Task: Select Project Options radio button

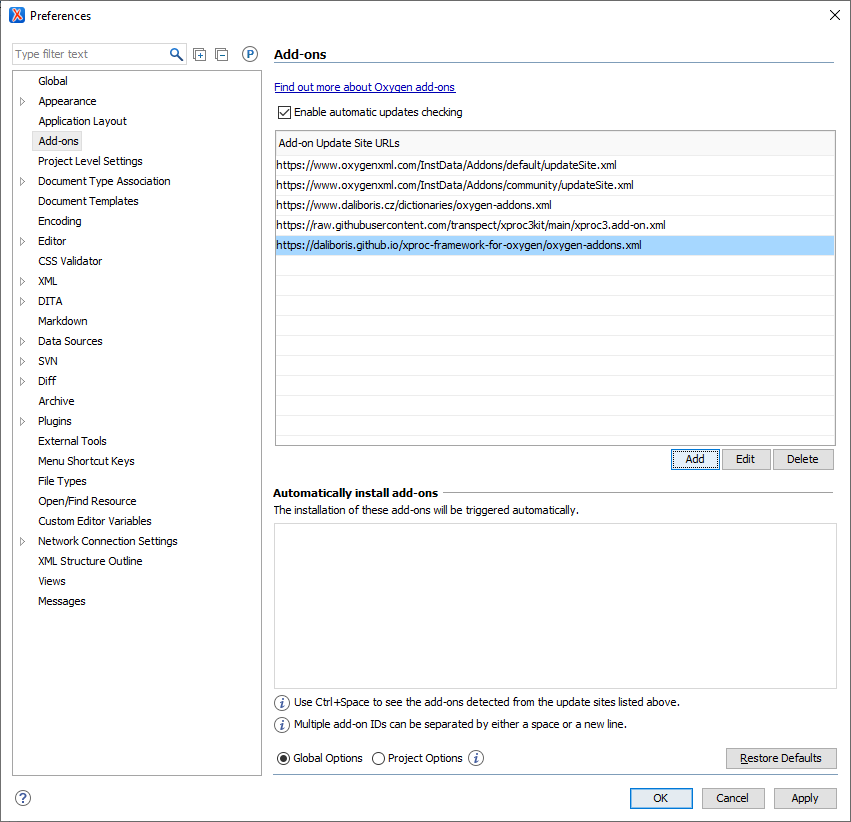Action: 378,758
